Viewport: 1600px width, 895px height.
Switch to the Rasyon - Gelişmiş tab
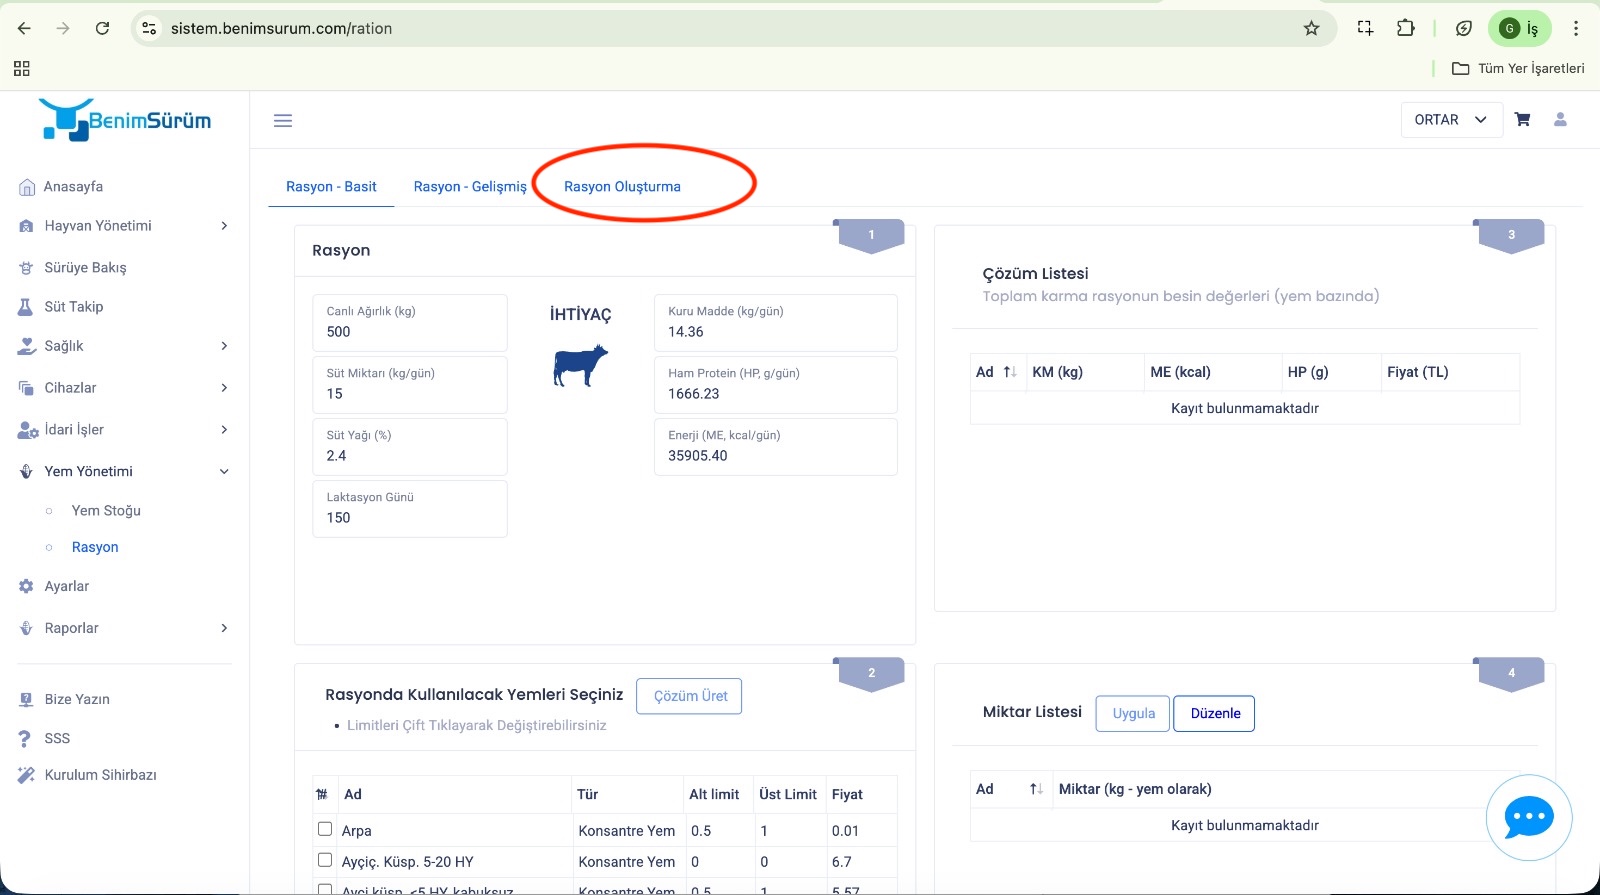[x=470, y=187]
